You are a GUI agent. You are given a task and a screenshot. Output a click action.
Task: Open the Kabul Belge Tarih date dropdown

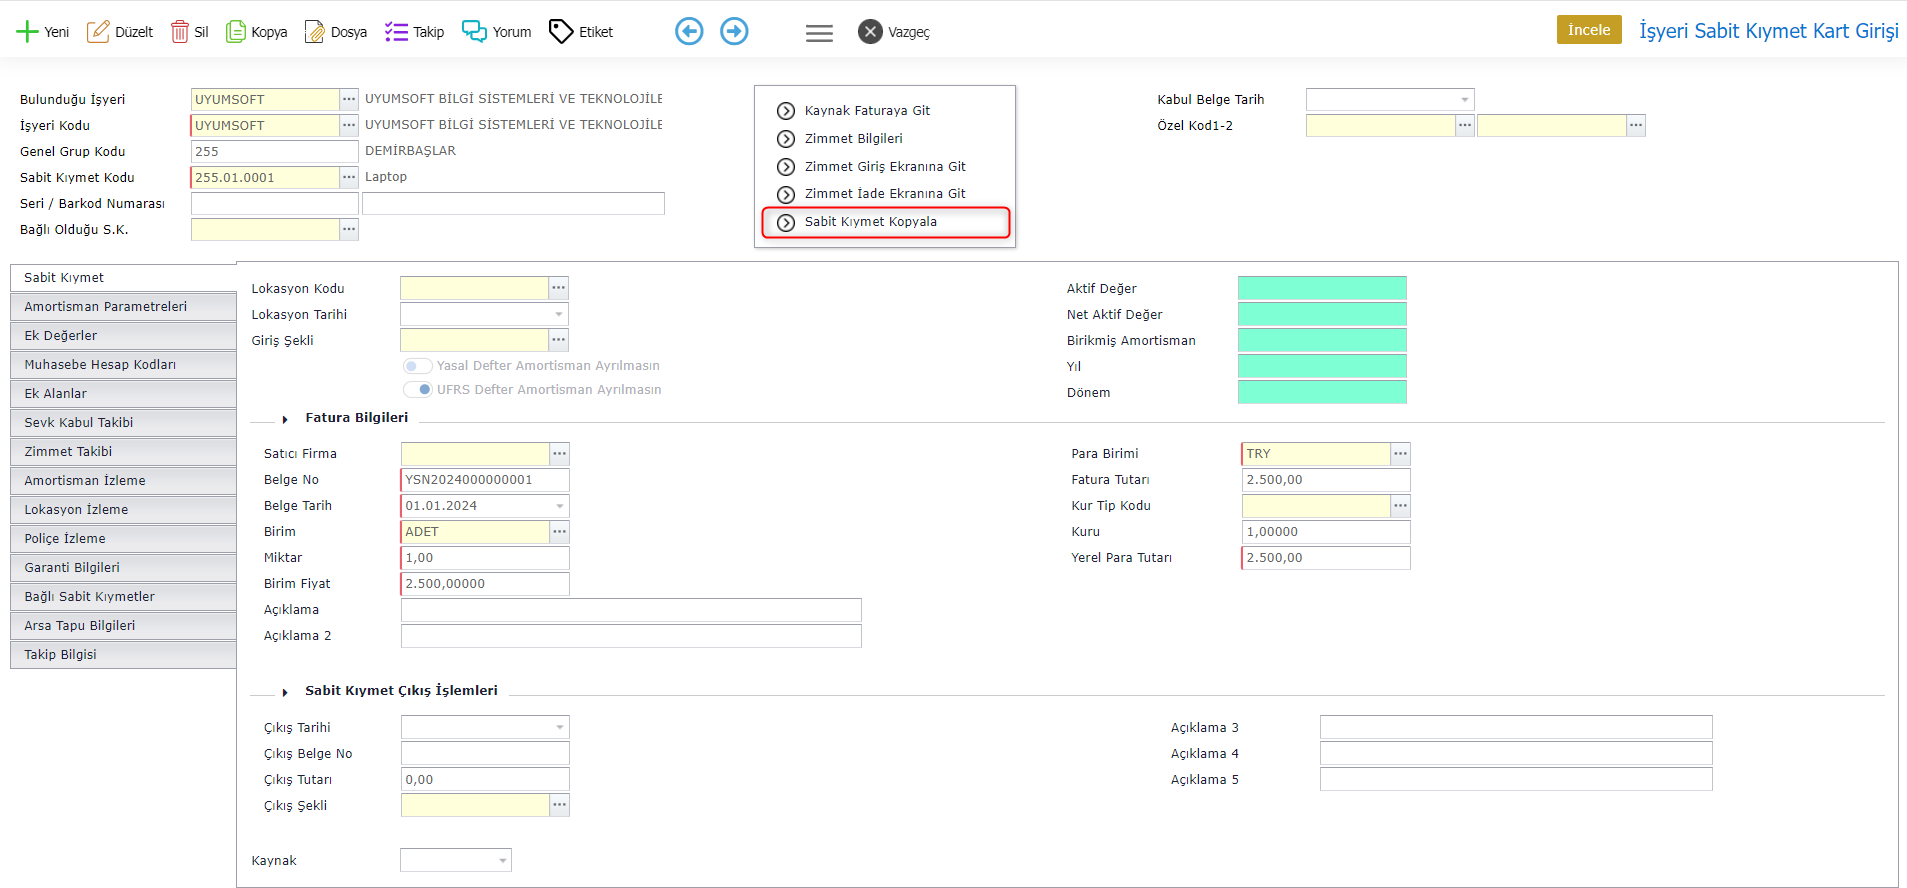click(x=1464, y=100)
